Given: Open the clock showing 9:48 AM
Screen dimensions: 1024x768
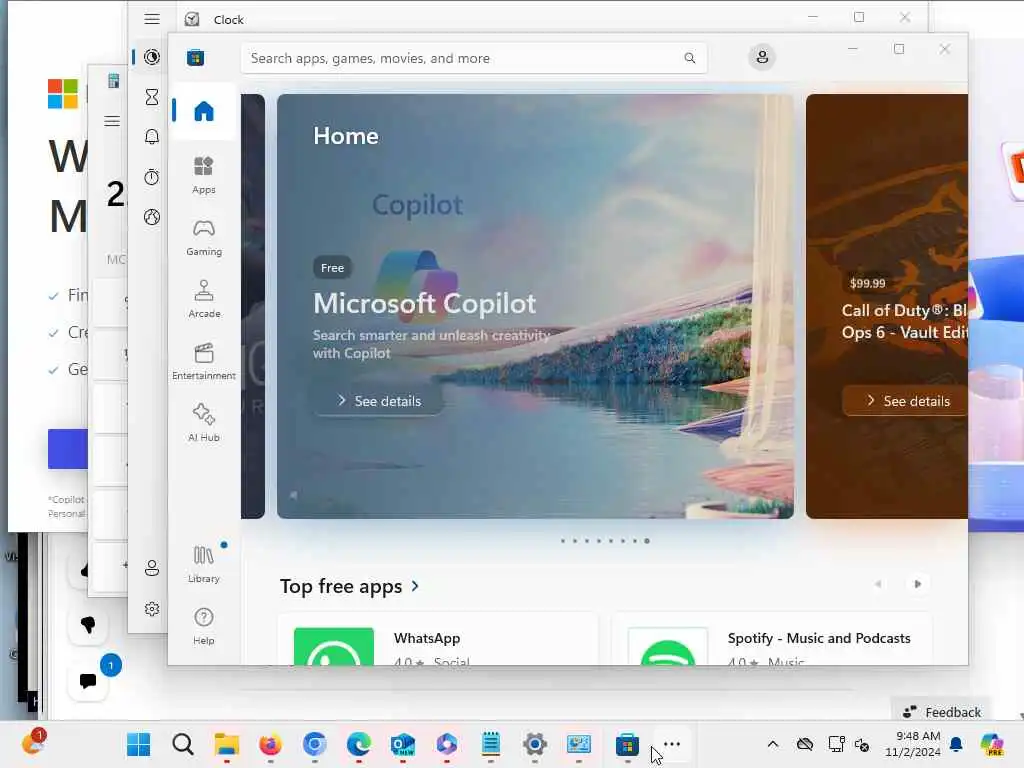Looking at the screenshot, I should click(913, 744).
